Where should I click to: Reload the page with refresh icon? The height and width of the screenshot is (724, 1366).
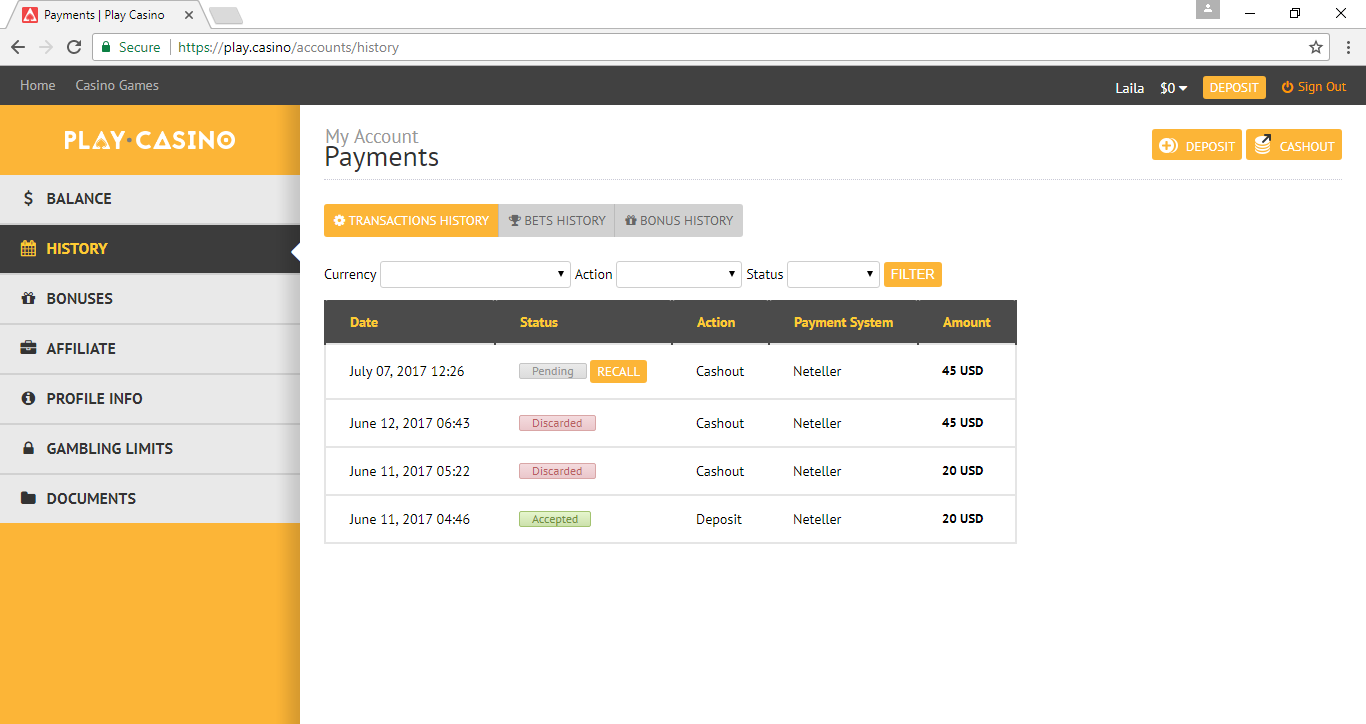pyautogui.click(x=74, y=47)
